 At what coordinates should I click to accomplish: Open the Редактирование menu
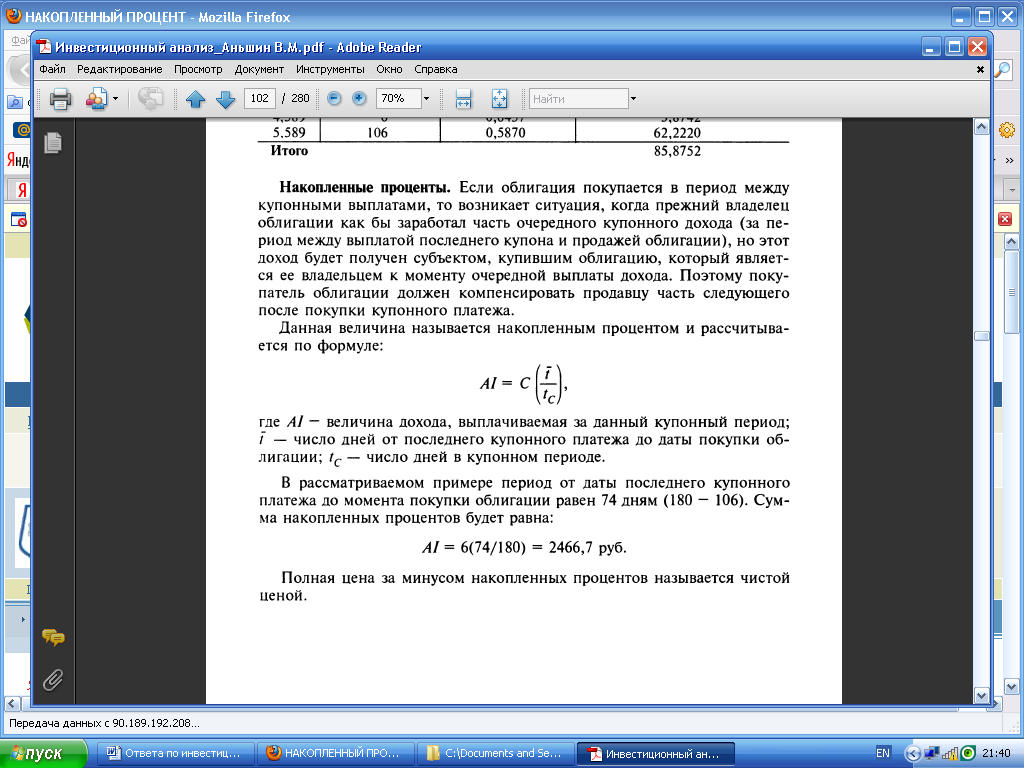click(x=120, y=69)
